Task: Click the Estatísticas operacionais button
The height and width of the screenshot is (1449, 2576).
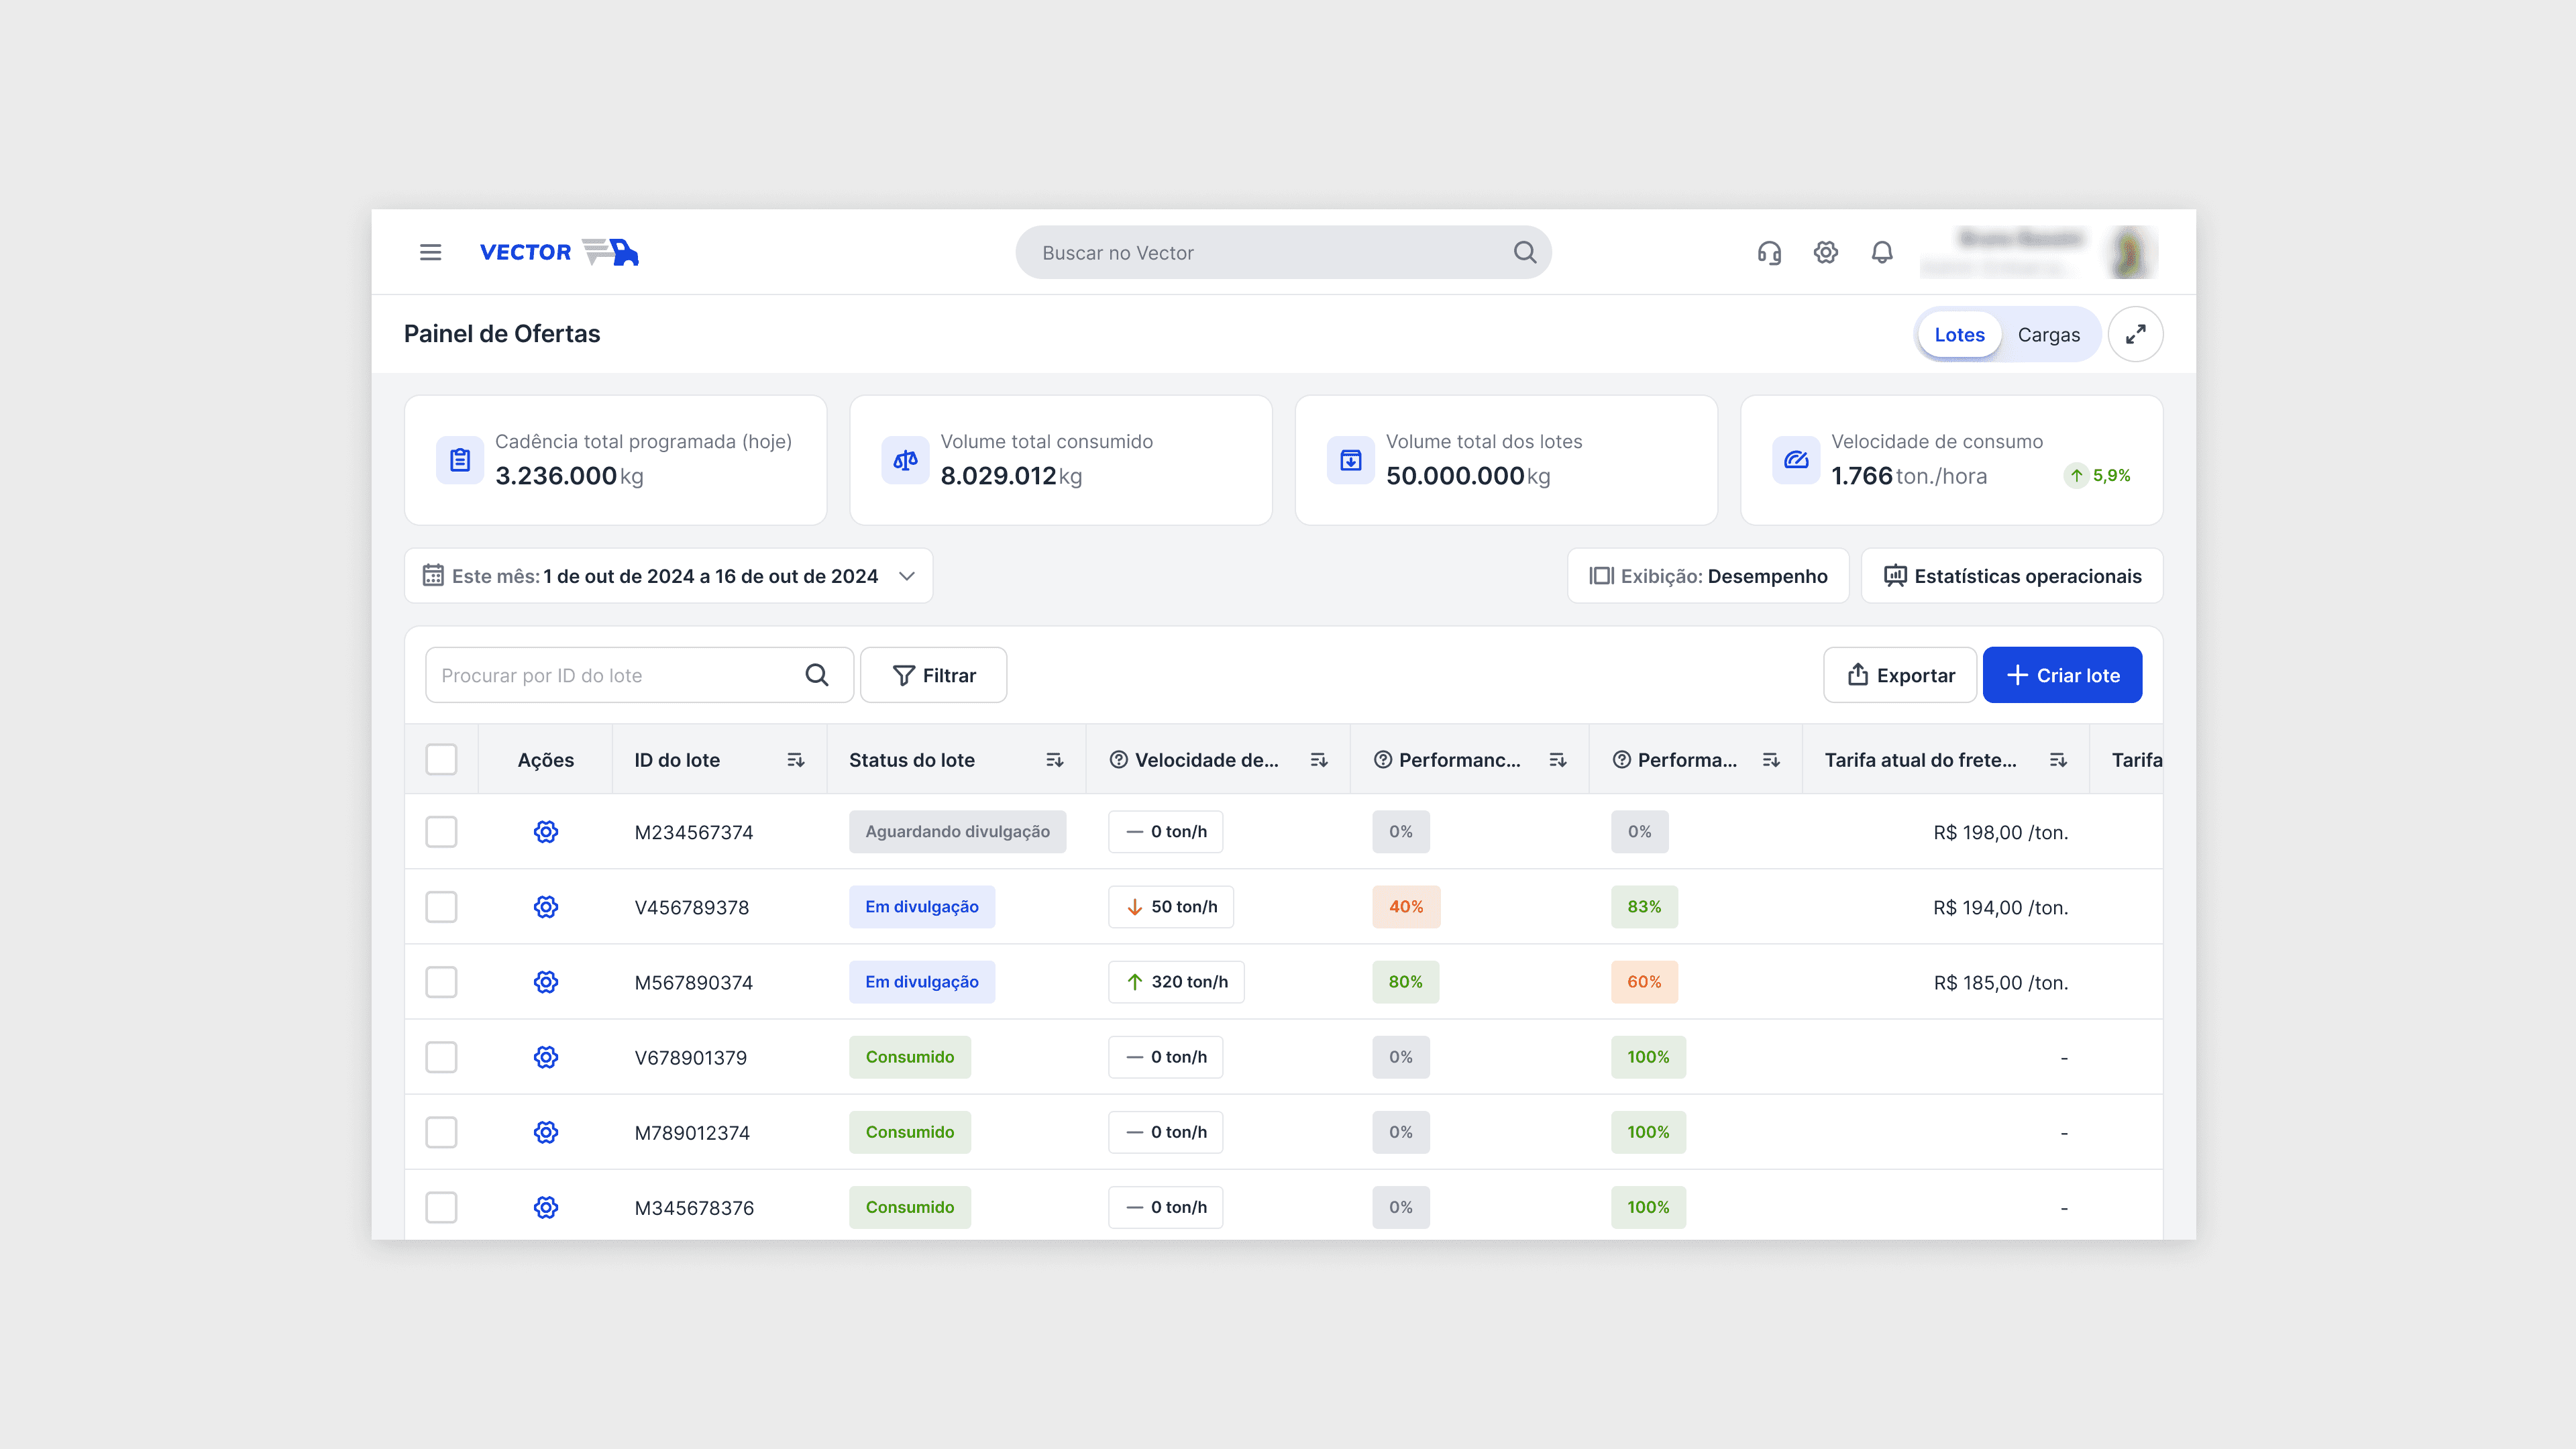Action: pyautogui.click(x=2011, y=575)
